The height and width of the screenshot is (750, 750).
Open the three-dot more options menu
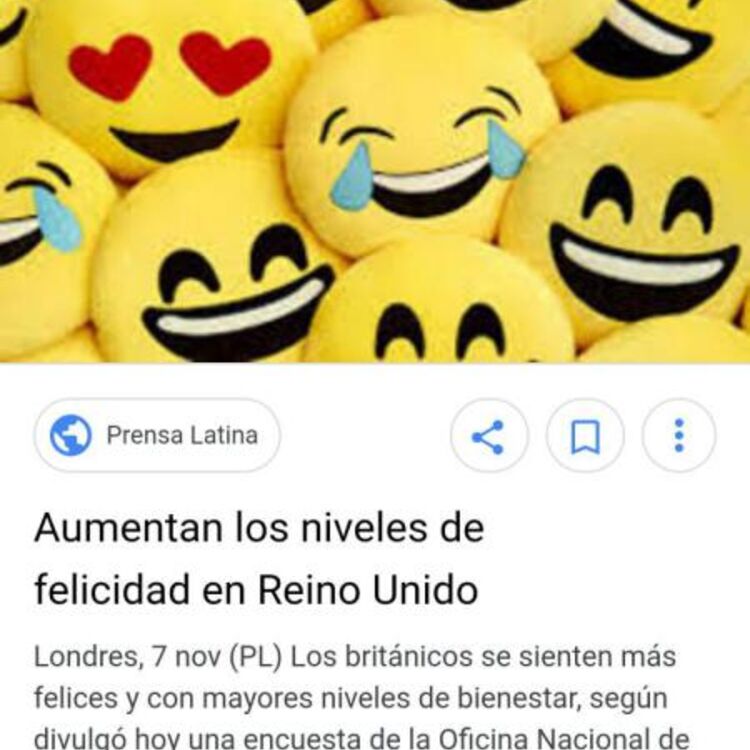tap(679, 436)
